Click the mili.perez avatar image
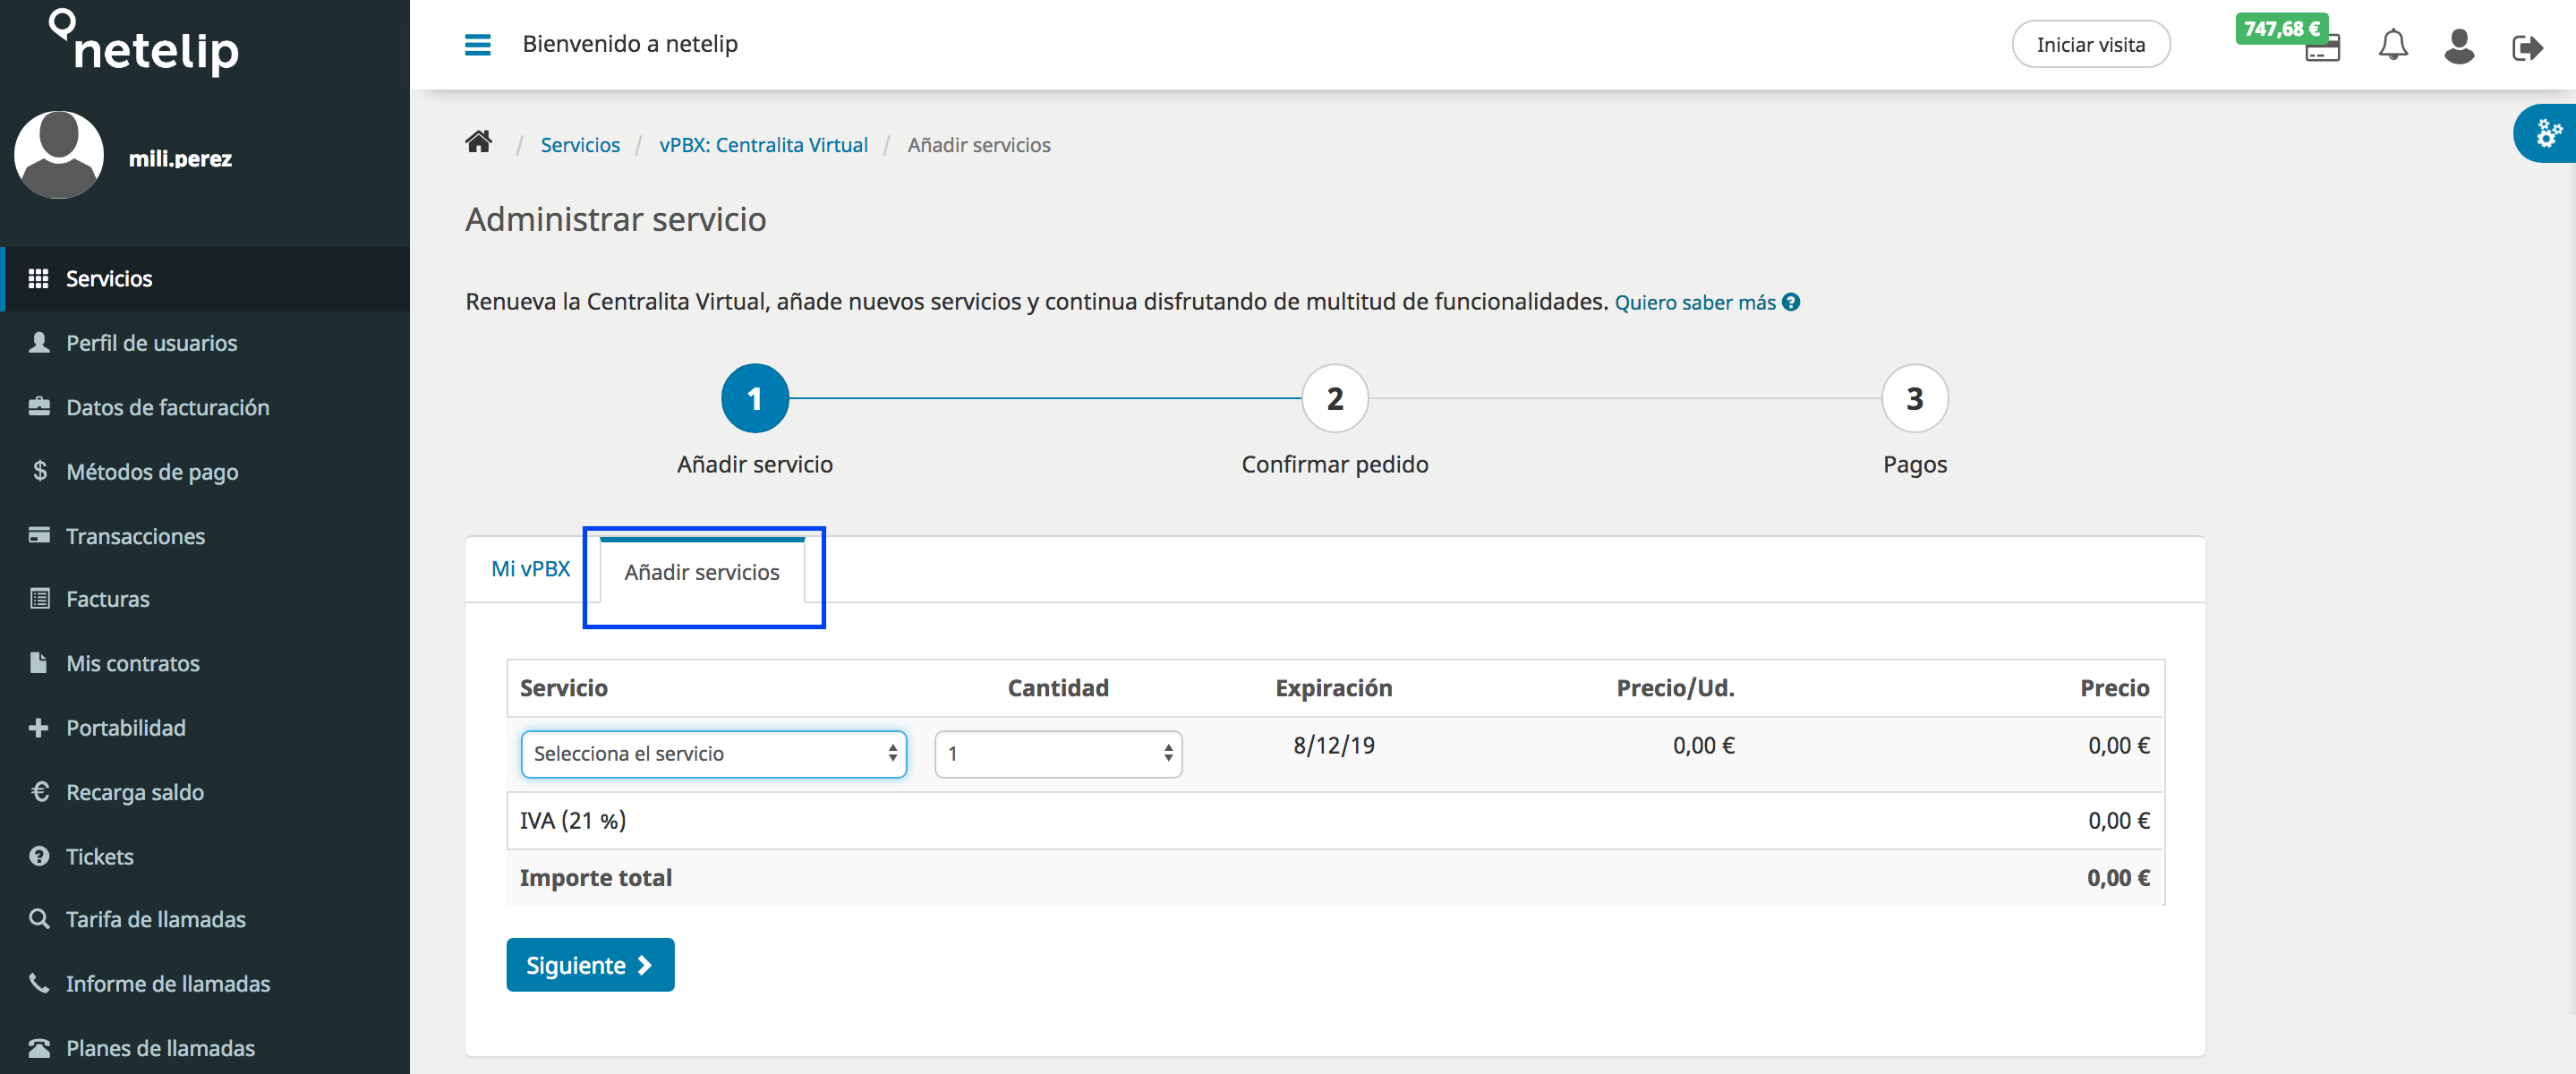The height and width of the screenshot is (1074, 2576). pos(59,155)
